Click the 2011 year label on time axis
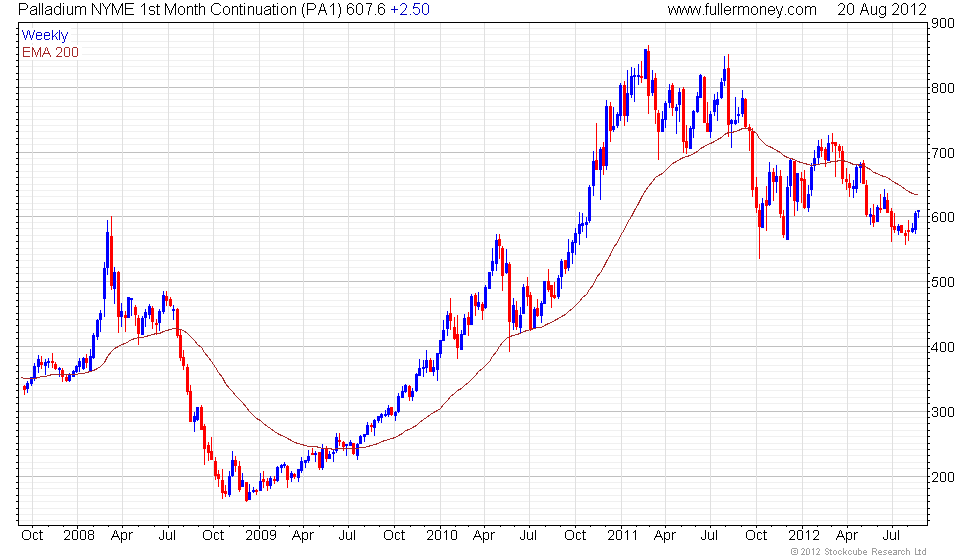Screen dimensions: 980x560 (622, 536)
